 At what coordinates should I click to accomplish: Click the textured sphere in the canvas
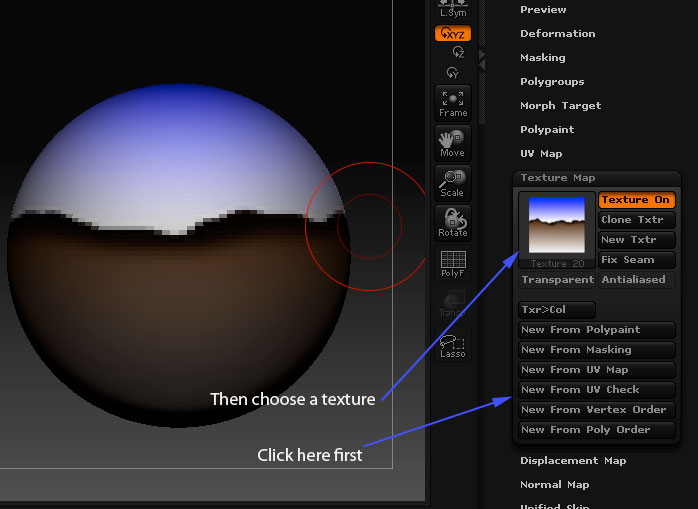pos(179,255)
